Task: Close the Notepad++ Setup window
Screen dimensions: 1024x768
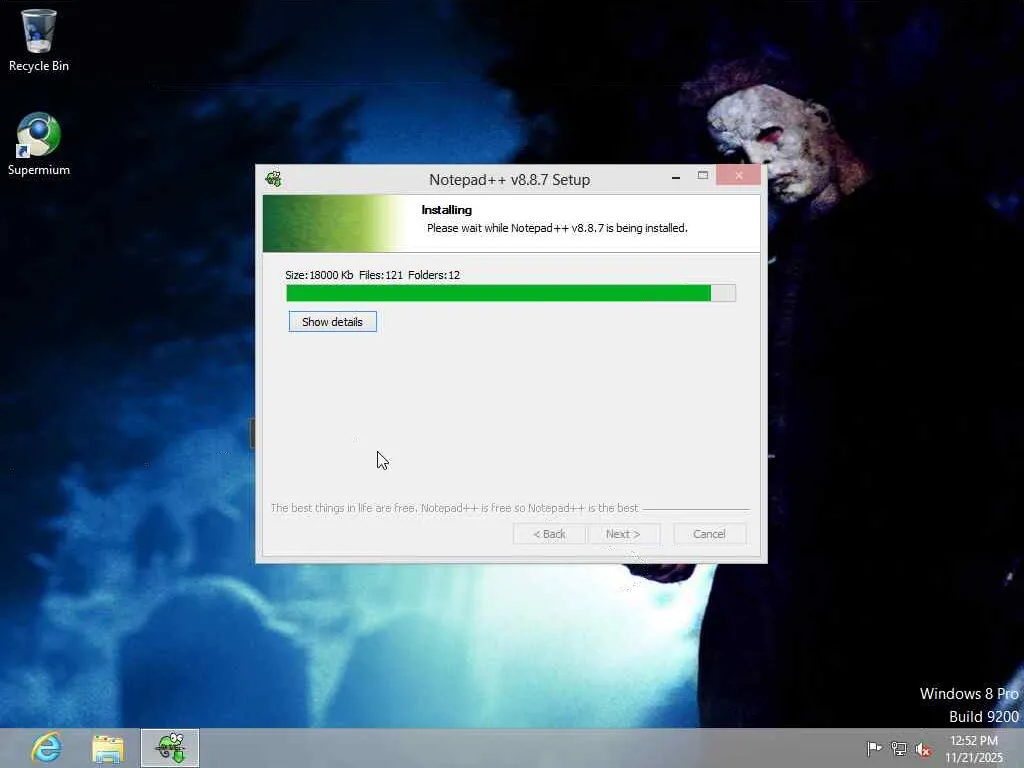Action: [739, 175]
